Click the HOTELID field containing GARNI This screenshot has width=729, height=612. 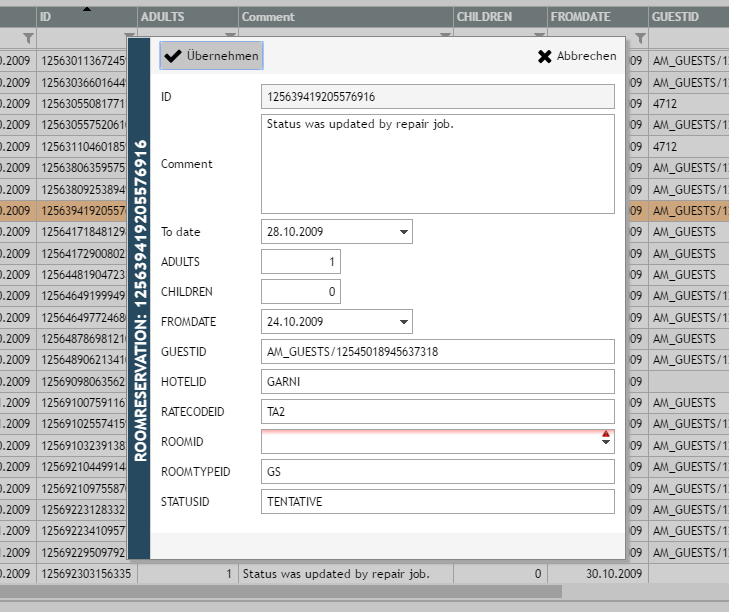click(x=437, y=382)
